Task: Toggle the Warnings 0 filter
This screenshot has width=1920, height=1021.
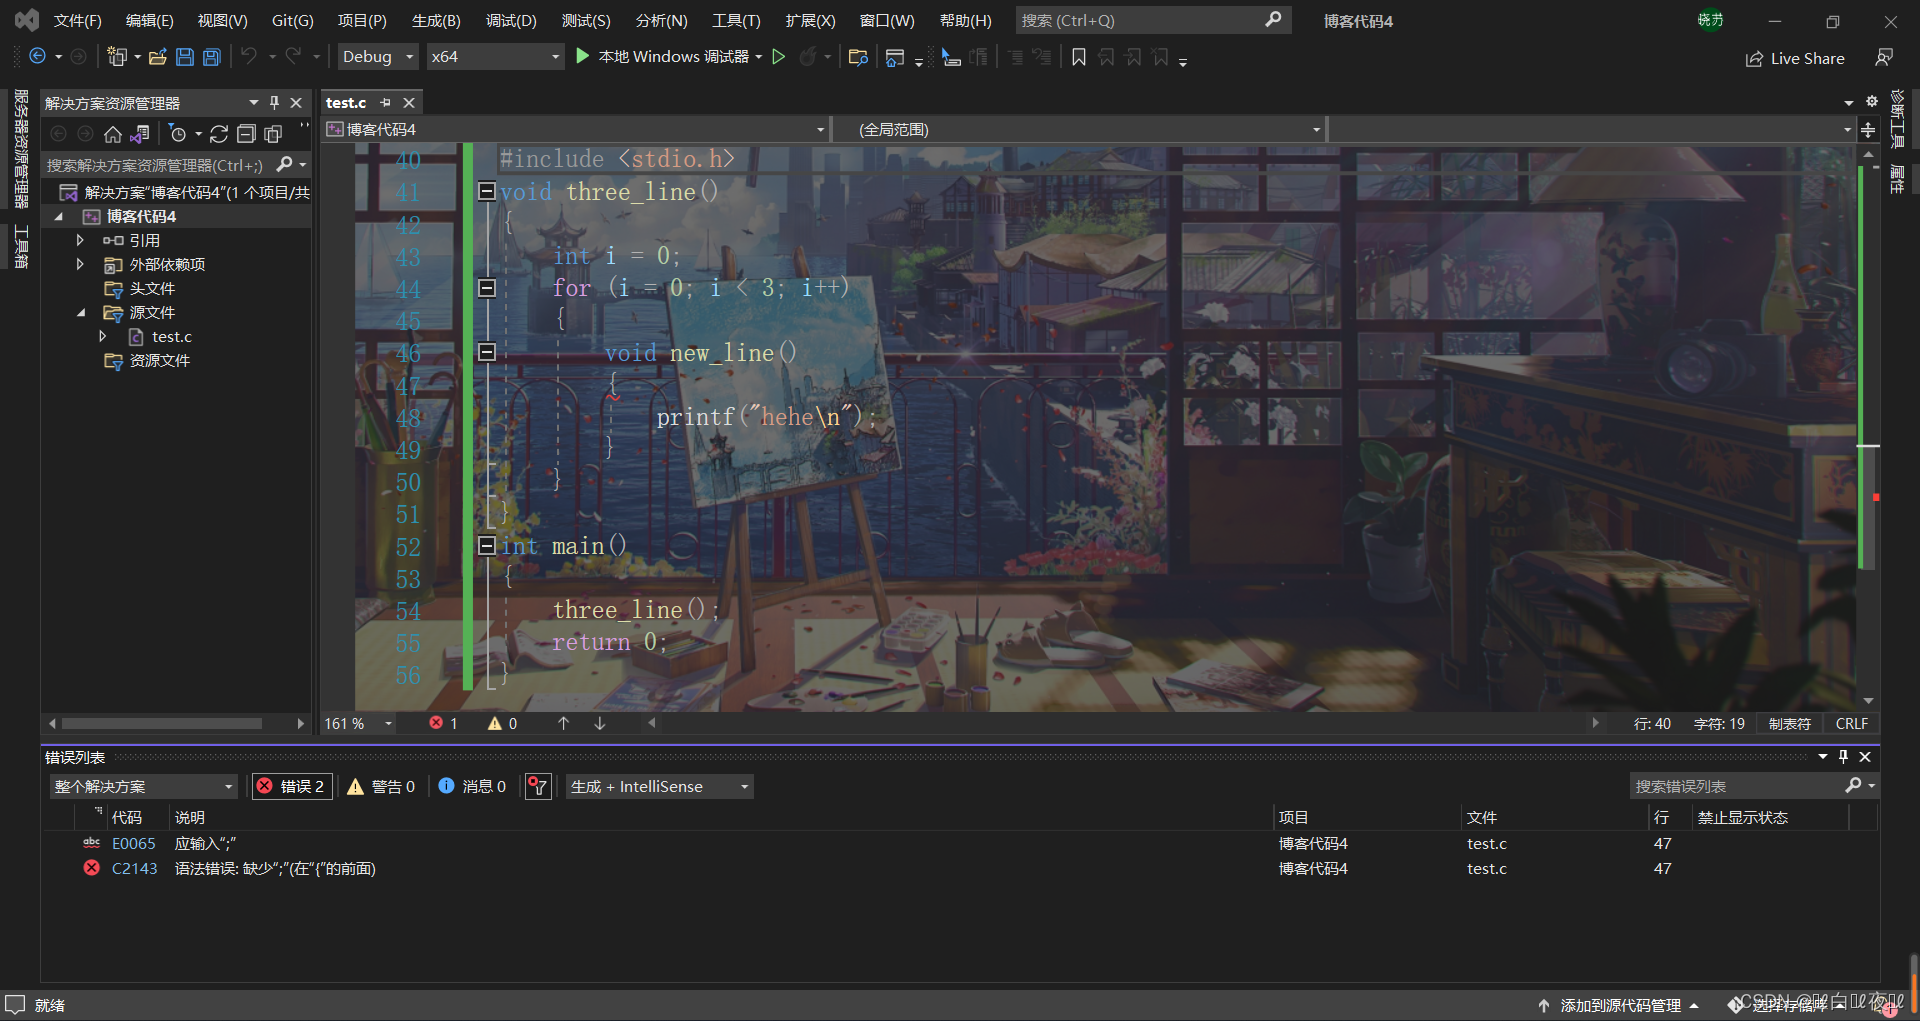Action: click(x=381, y=787)
